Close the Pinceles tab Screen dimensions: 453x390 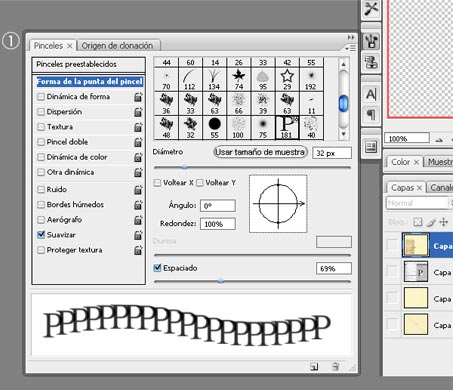[x=70, y=46]
